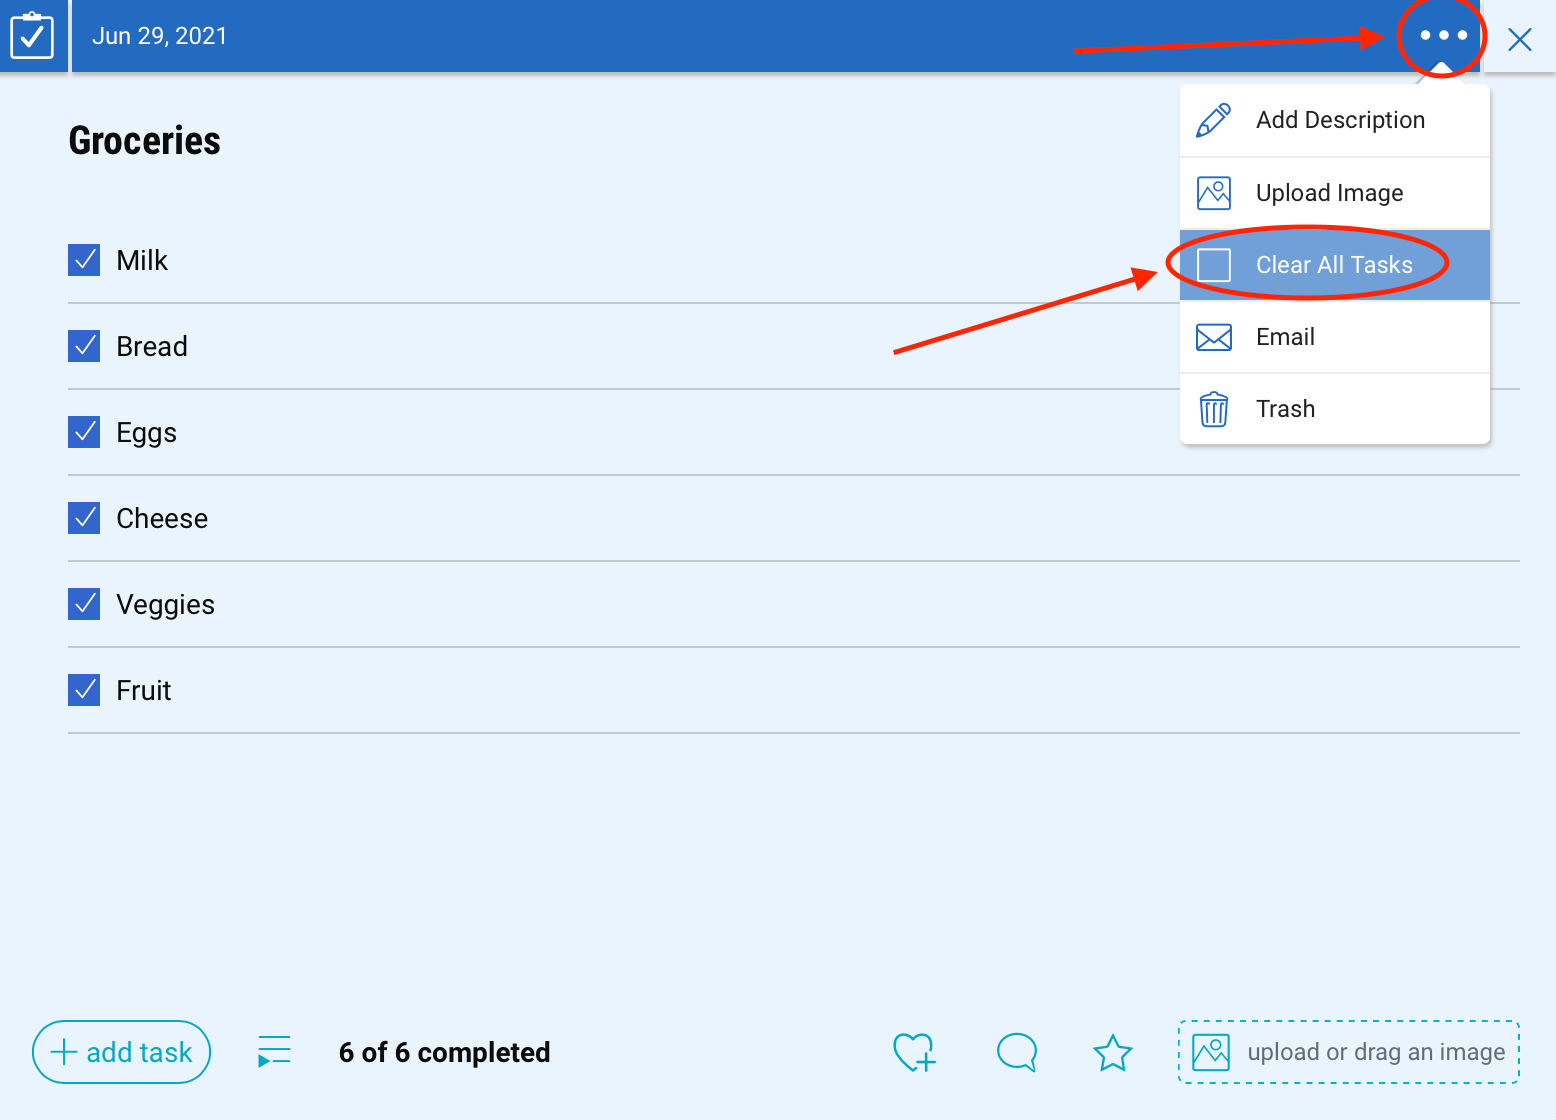Image resolution: width=1556 pixels, height=1120 pixels.
Task: Click the Fruit task text
Action: click(x=144, y=690)
